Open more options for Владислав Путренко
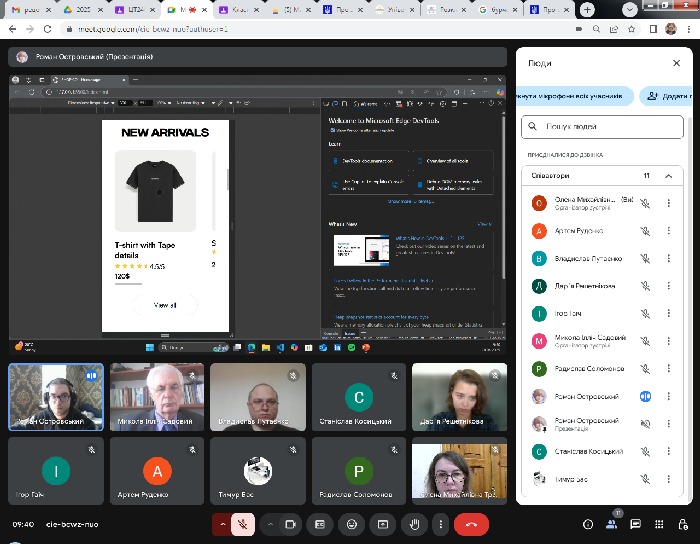The height and width of the screenshot is (544, 700). click(x=669, y=258)
